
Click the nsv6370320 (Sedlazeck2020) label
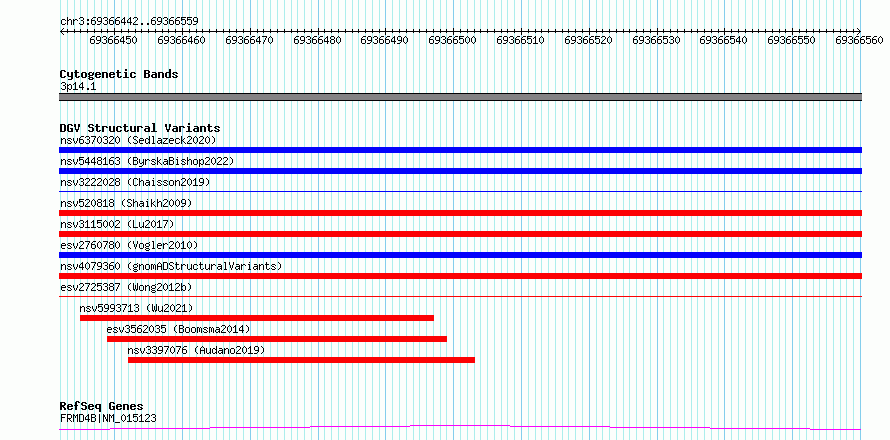(x=138, y=140)
